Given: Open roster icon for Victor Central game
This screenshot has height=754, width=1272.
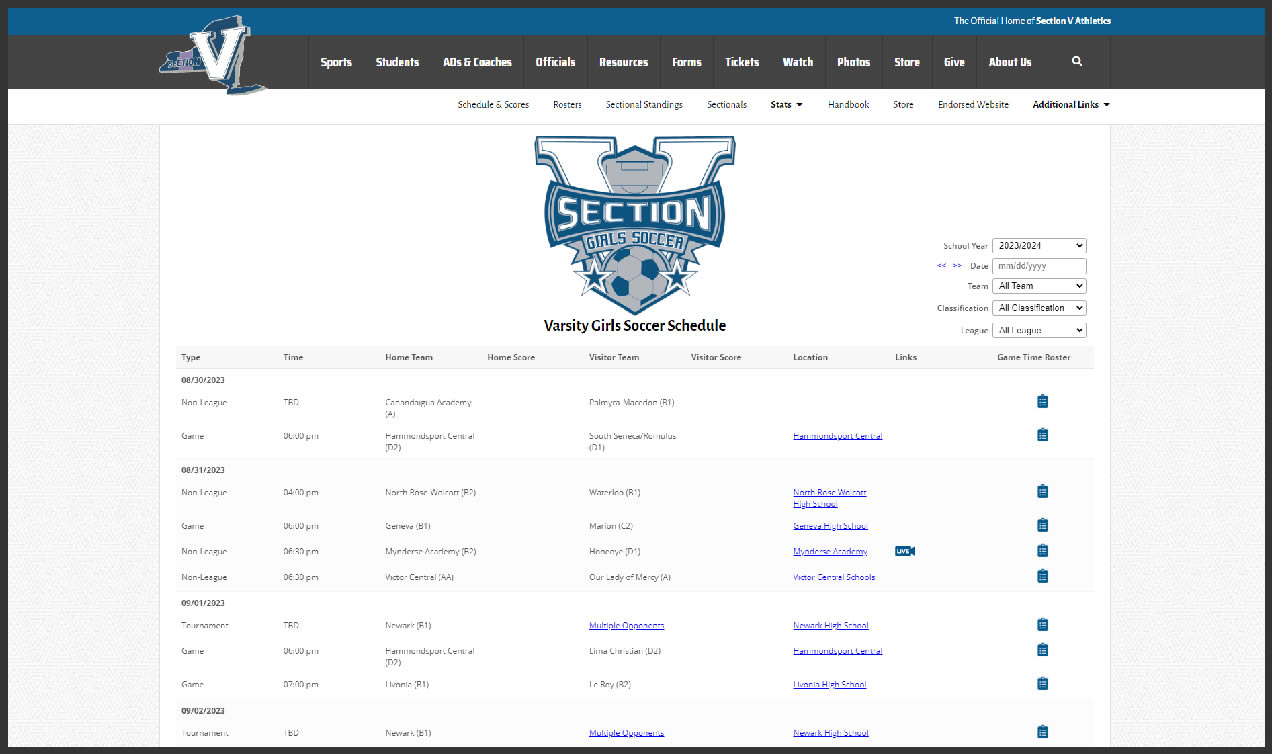Looking at the screenshot, I should pyautogui.click(x=1042, y=576).
